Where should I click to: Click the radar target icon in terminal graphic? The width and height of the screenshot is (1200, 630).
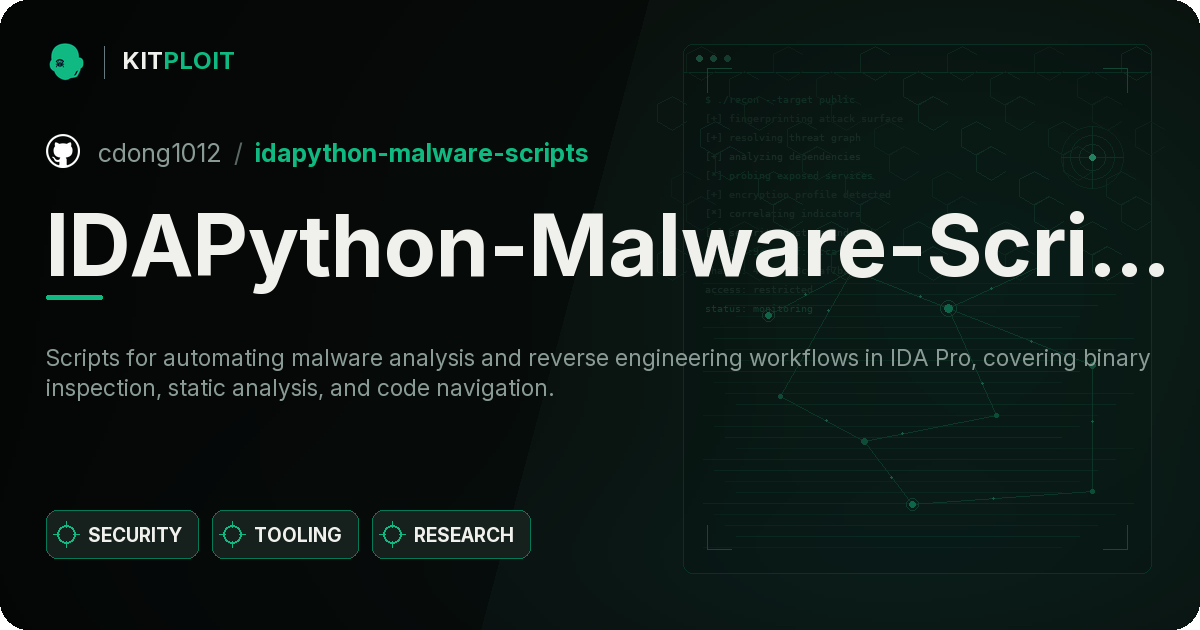pyautogui.click(x=1092, y=157)
